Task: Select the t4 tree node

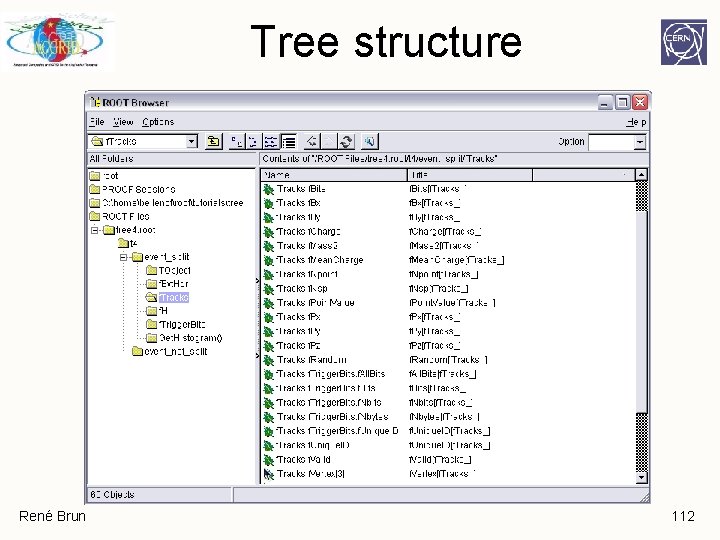Action: pyautogui.click(x=133, y=243)
